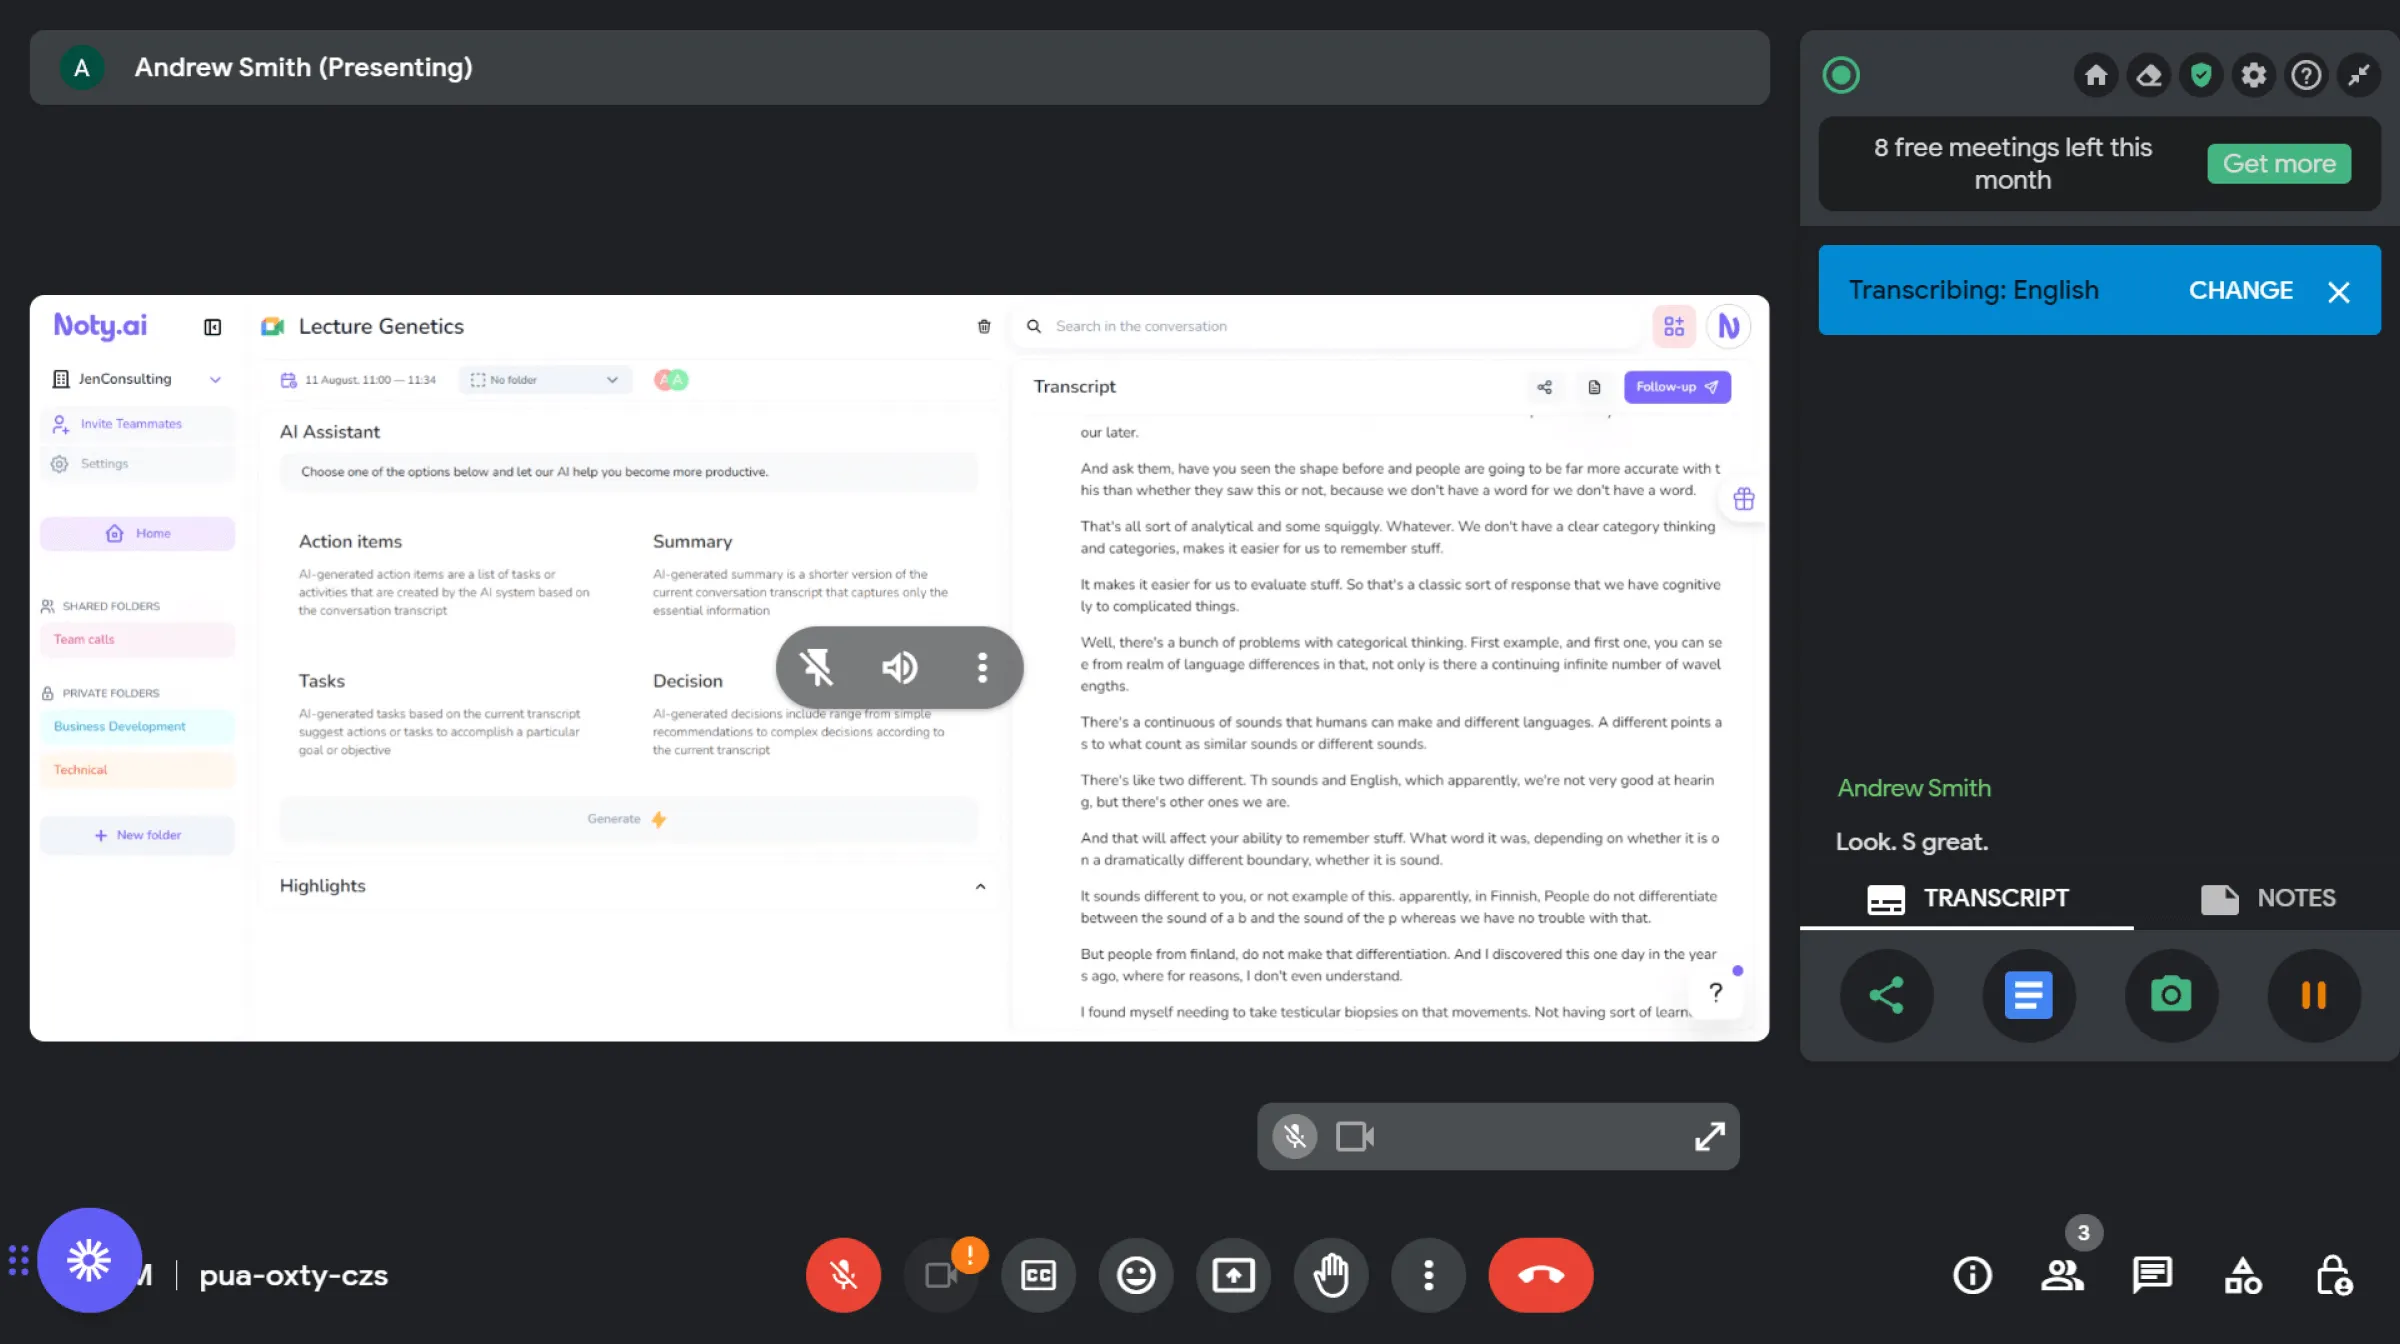
Task: Raise hand in the meeting
Action: tap(1331, 1275)
